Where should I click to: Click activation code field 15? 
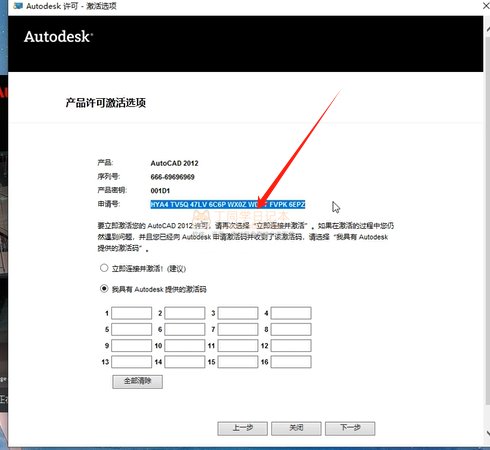[238, 362]
